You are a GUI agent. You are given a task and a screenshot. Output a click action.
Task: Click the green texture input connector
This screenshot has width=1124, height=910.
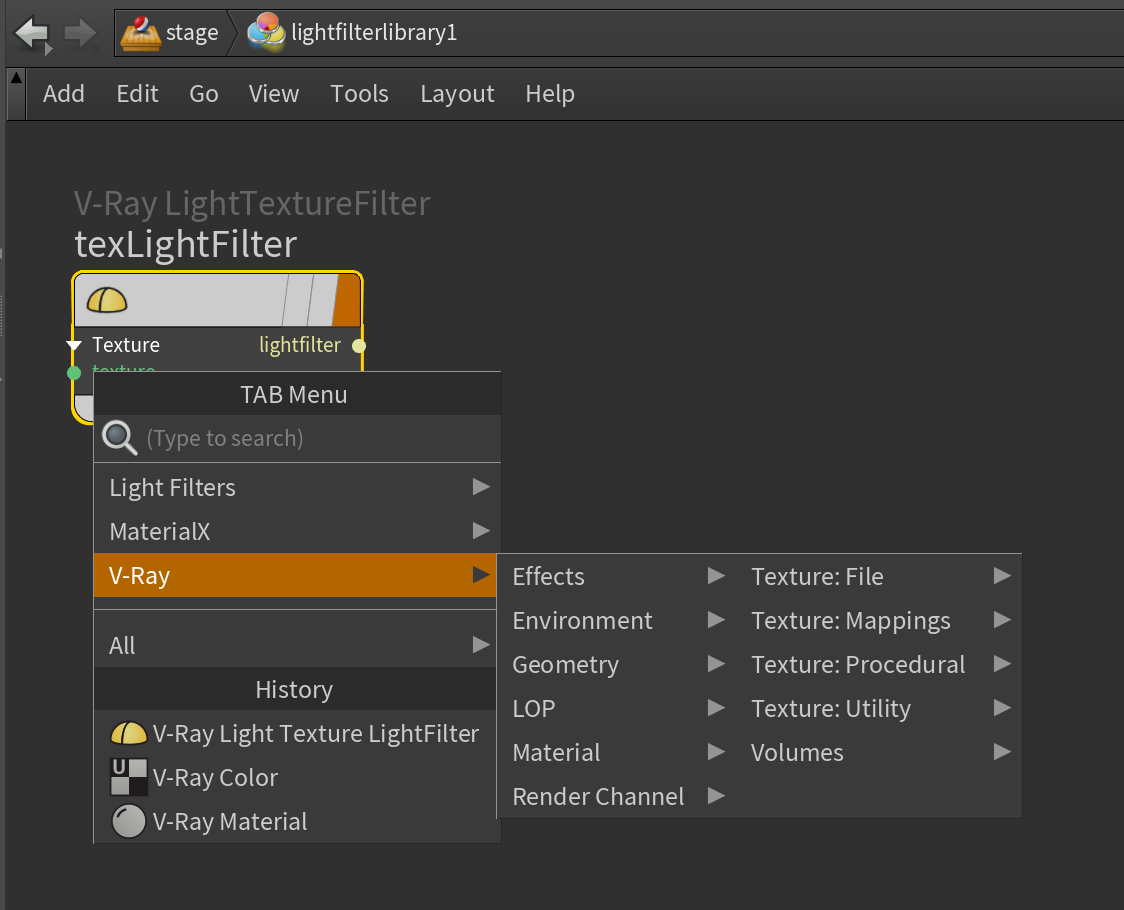74,373
